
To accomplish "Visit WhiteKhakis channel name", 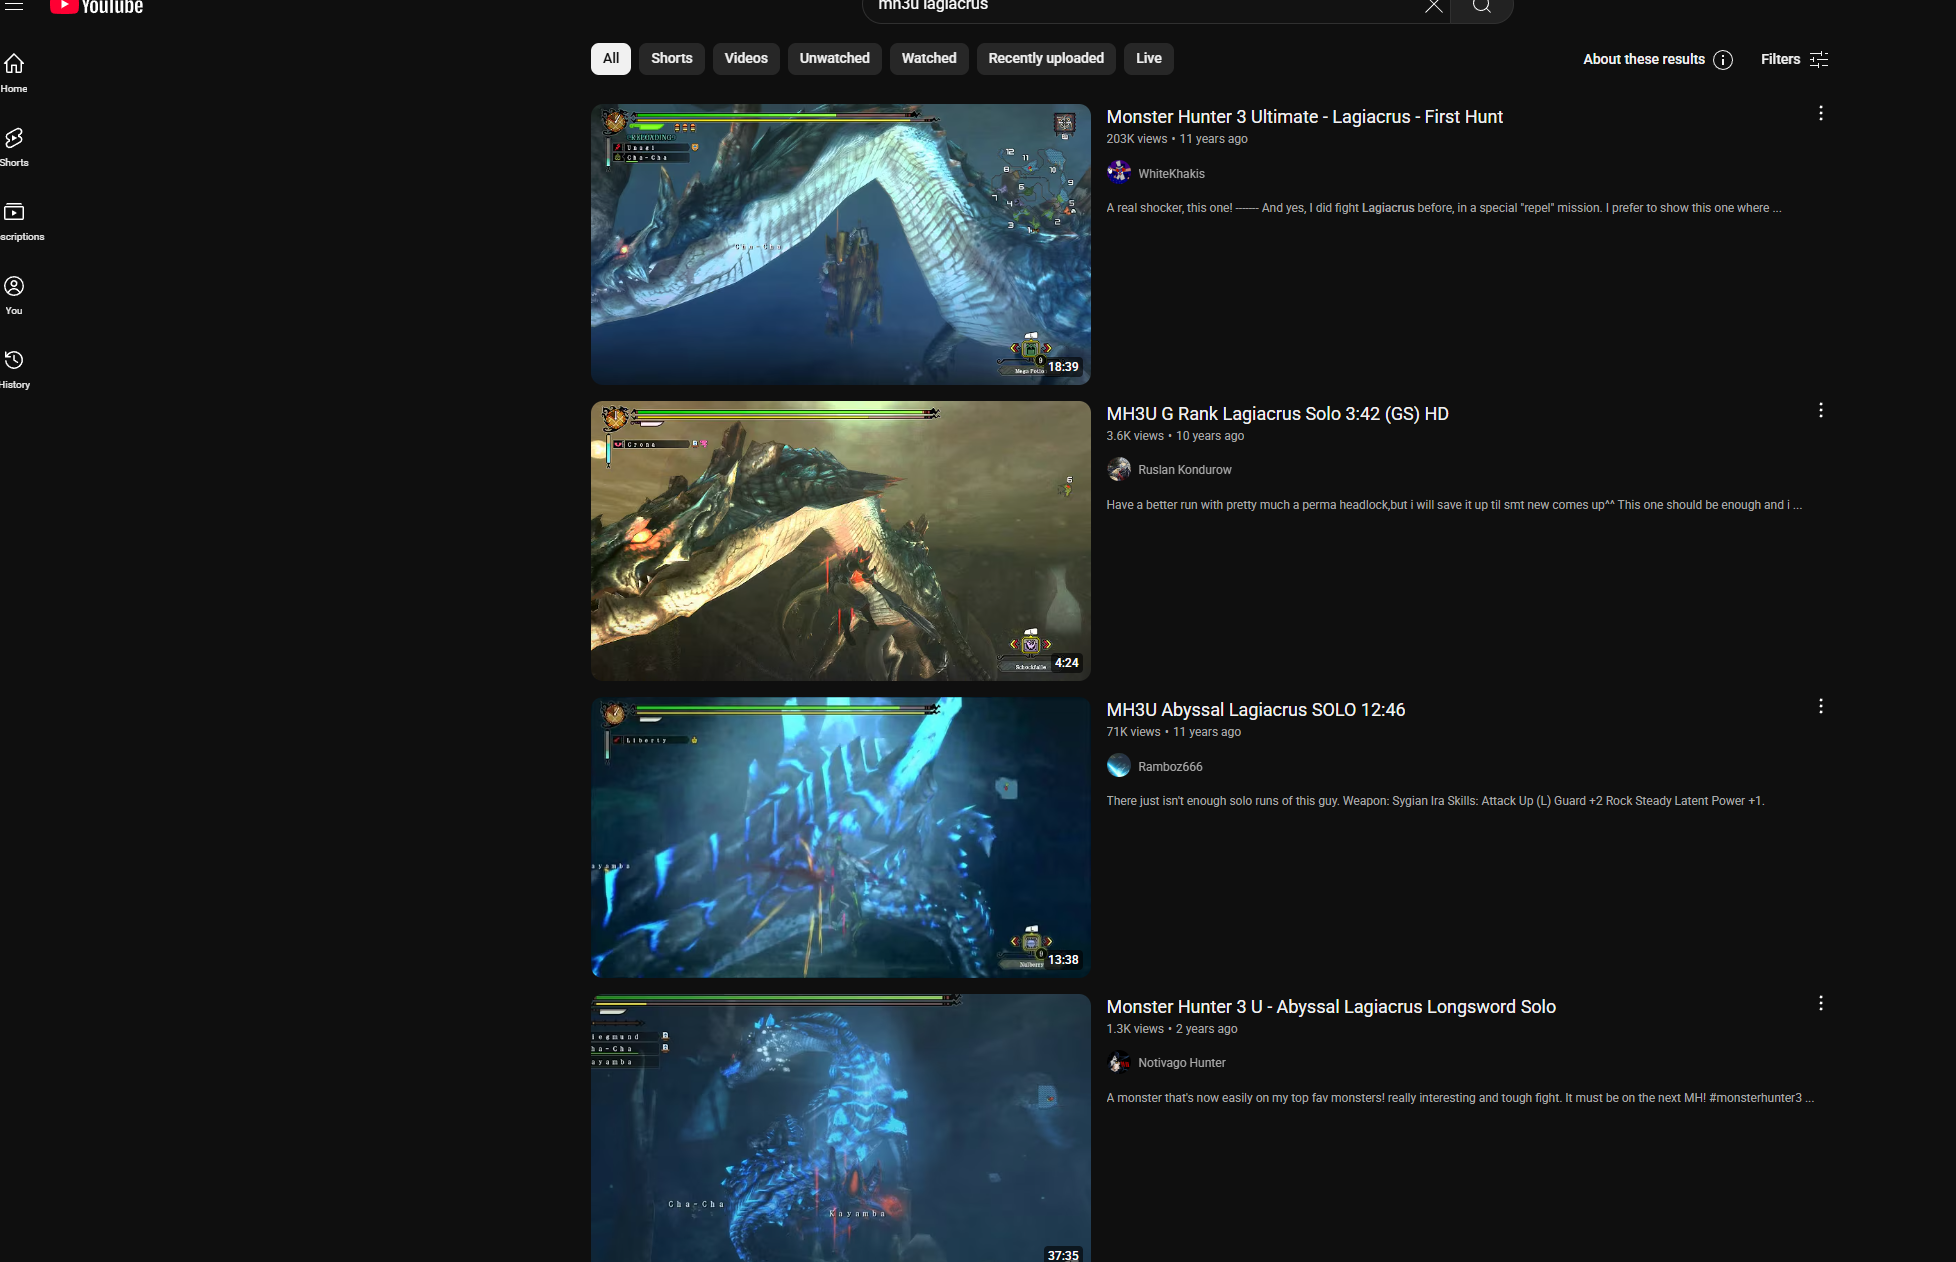I will pos(1171,174).
